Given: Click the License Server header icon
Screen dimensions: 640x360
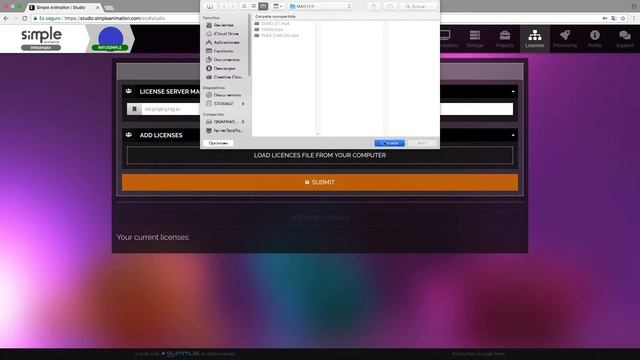Looking at the screenshot, I should 129,91.
